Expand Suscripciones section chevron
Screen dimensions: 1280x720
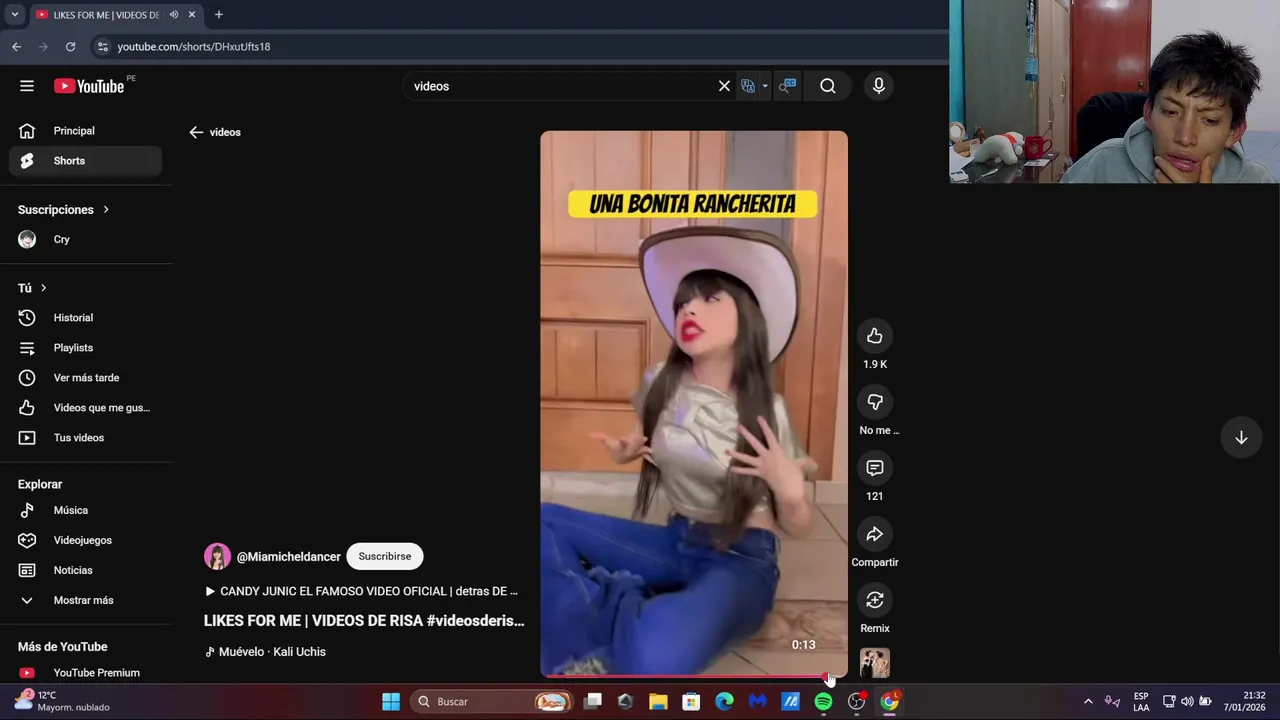pos(105,210)
